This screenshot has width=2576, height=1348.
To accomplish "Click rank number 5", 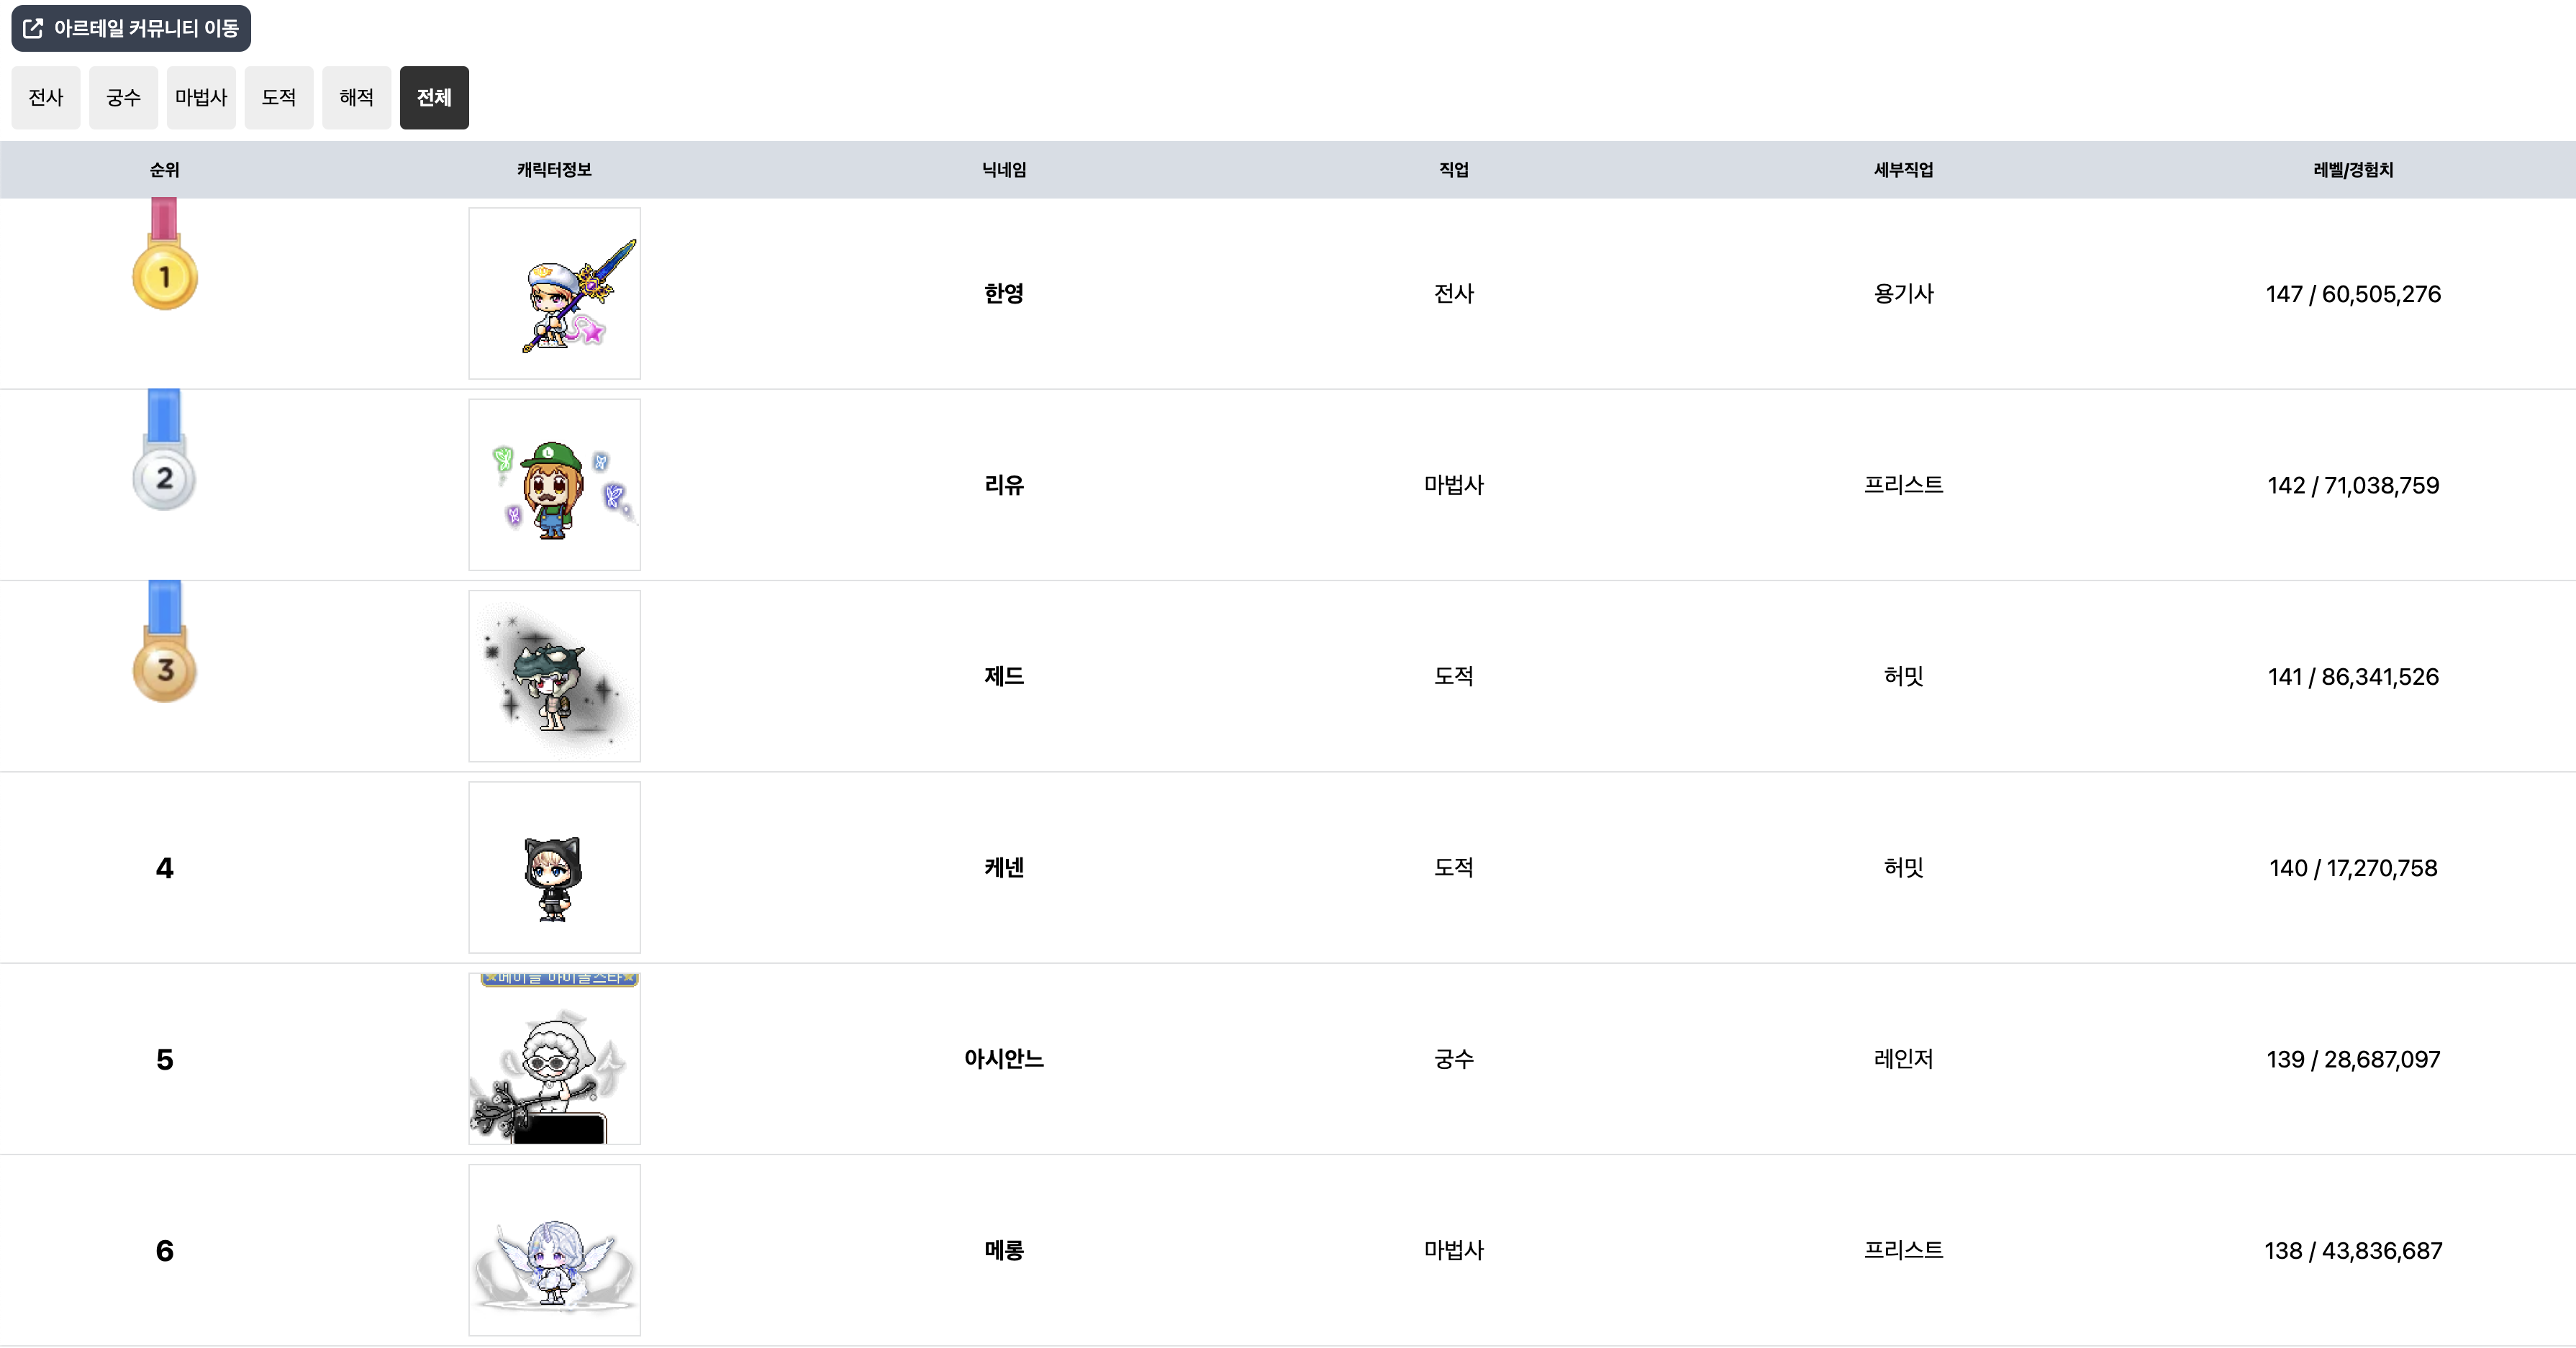I will (165, 1059).
